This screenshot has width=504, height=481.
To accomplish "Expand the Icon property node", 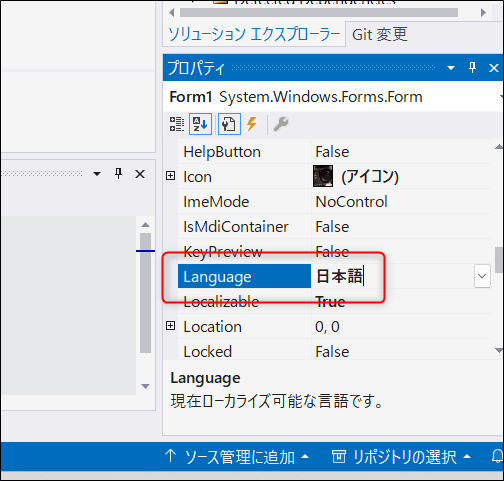I will [170, 176].
